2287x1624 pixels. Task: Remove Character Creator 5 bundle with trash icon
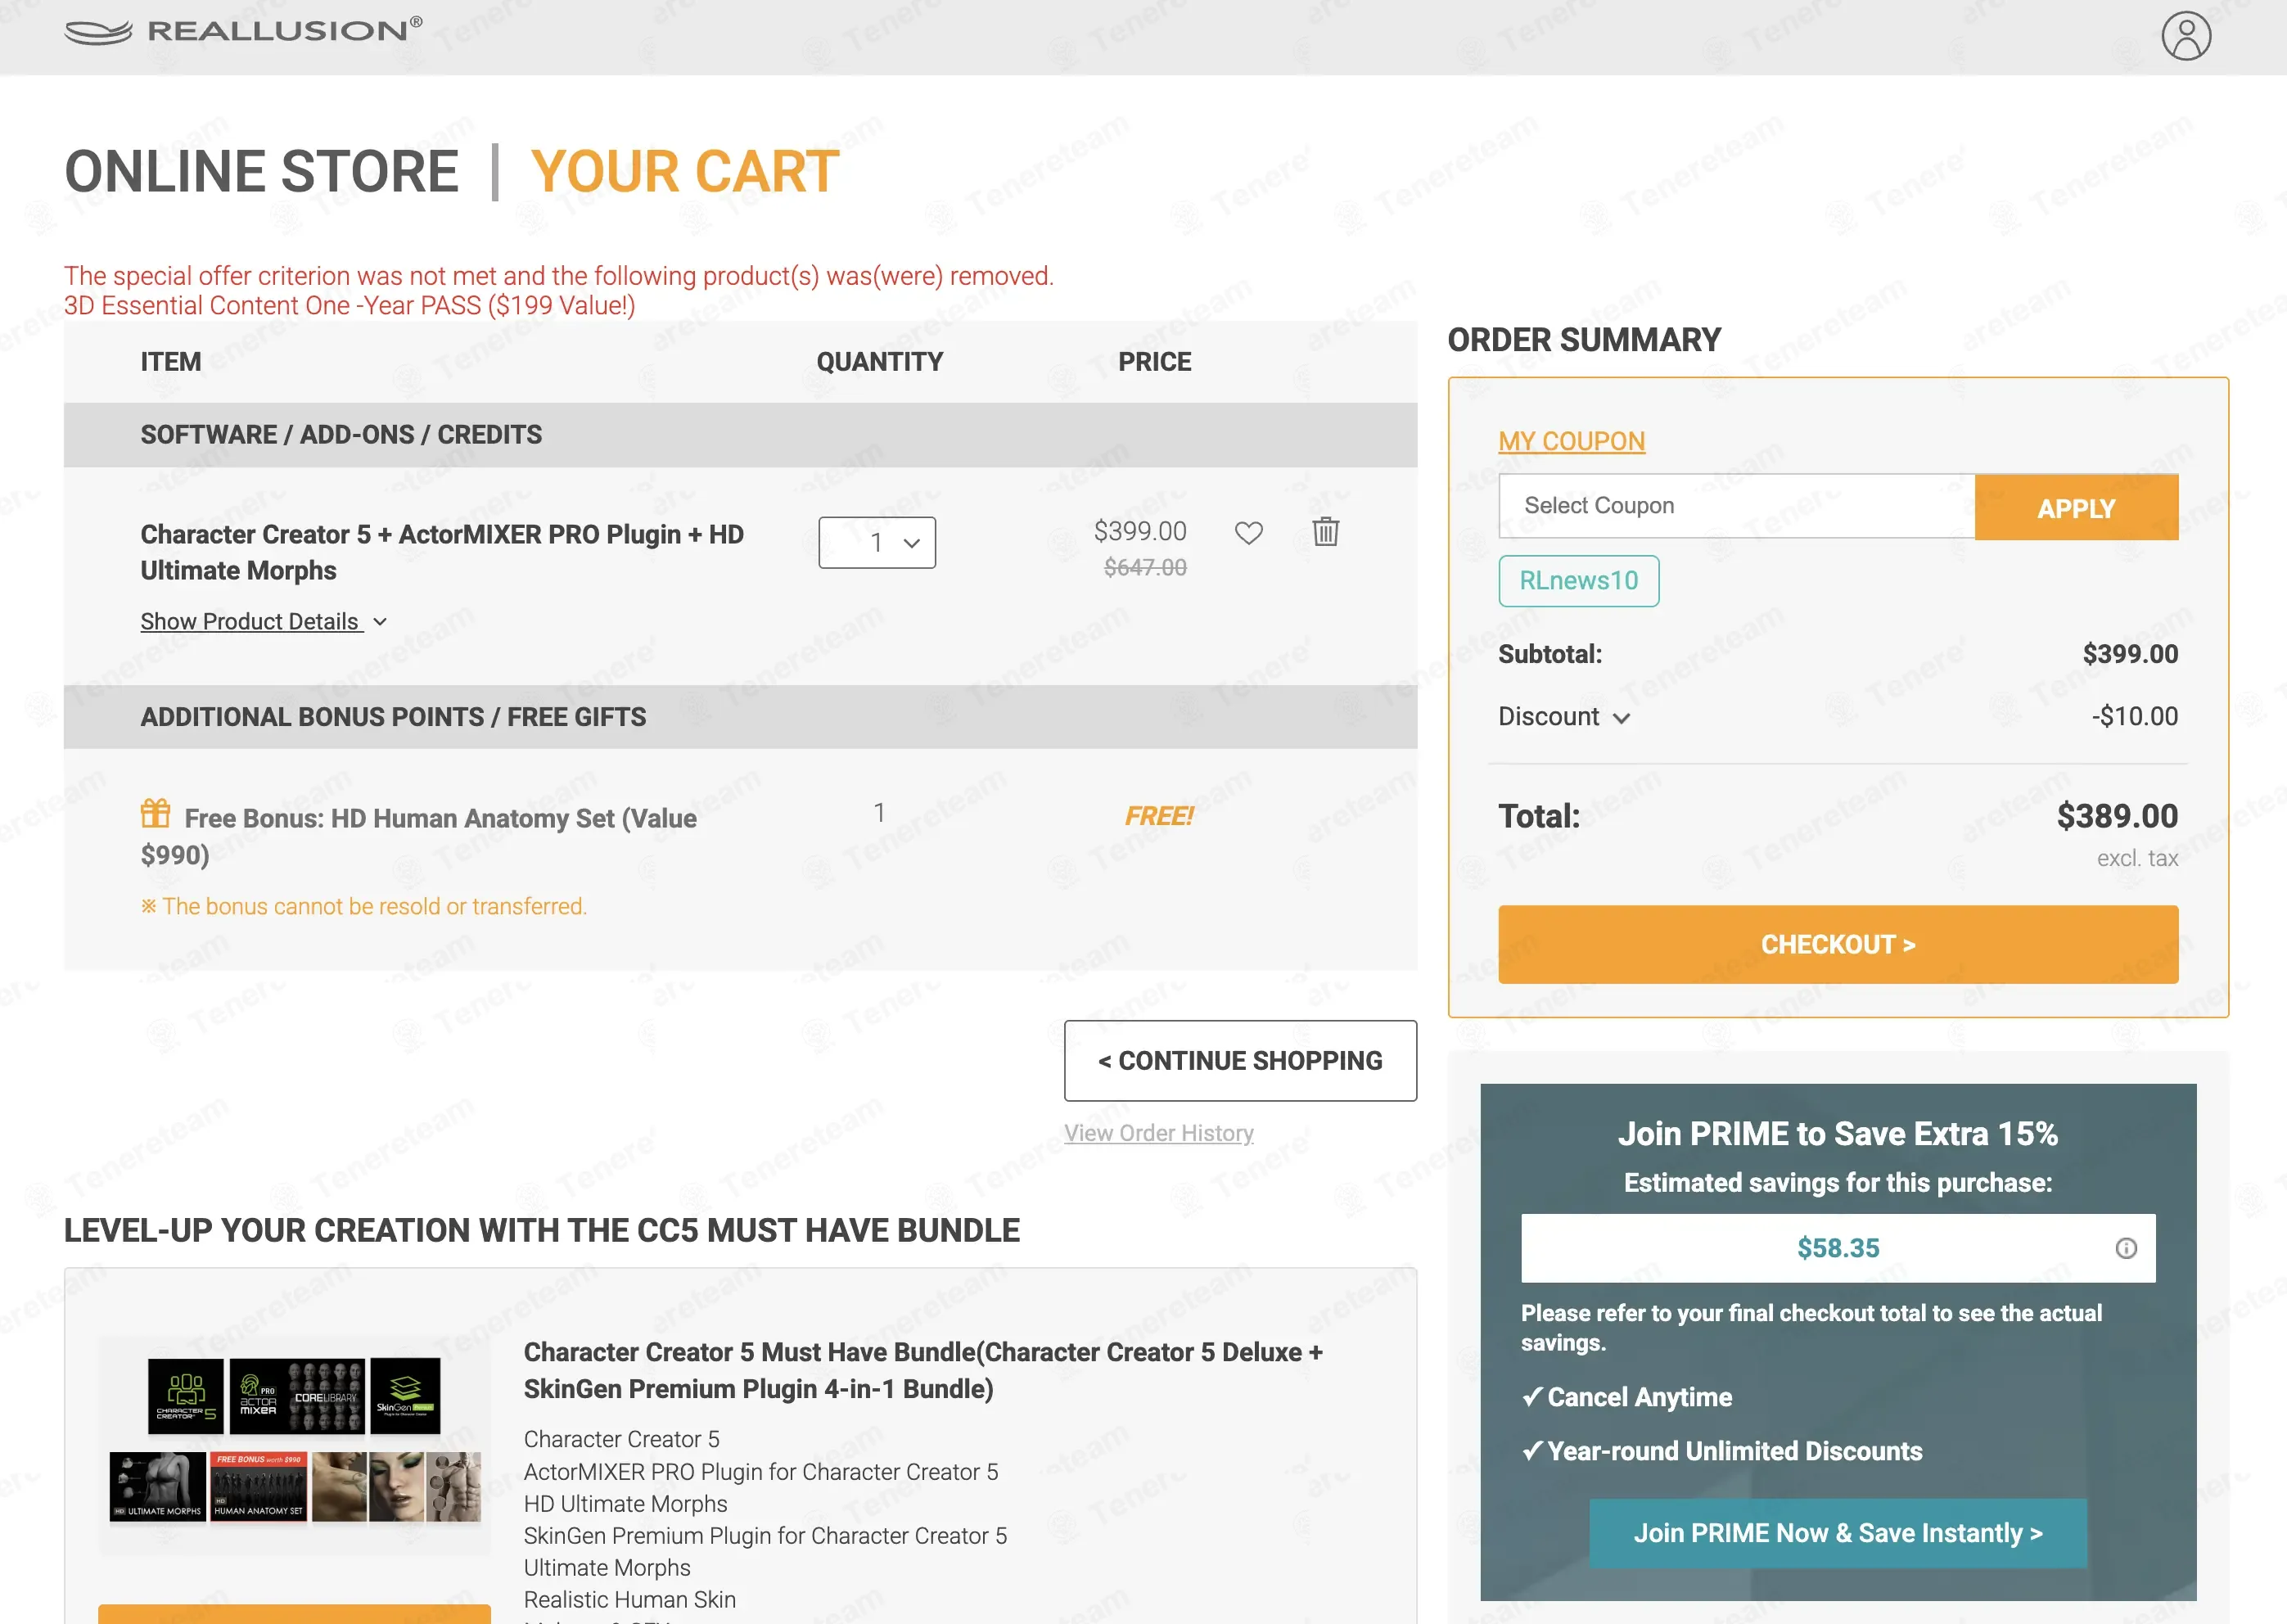(1325, 531)
